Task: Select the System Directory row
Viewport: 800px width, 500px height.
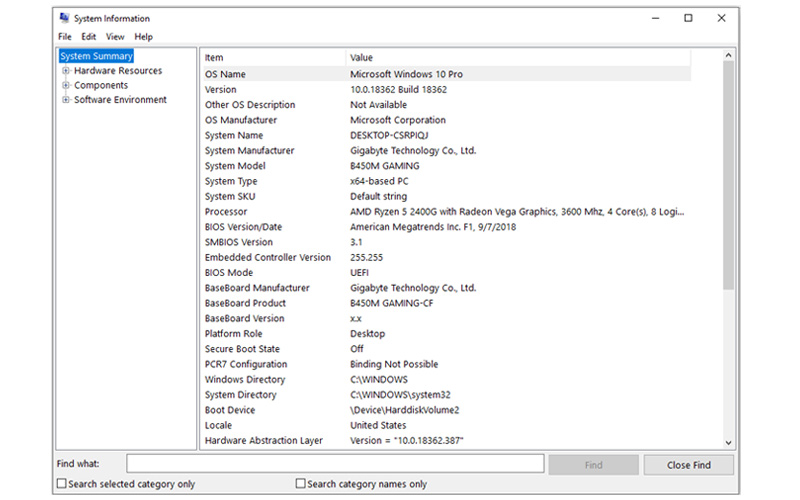Action: pos(447,395)
